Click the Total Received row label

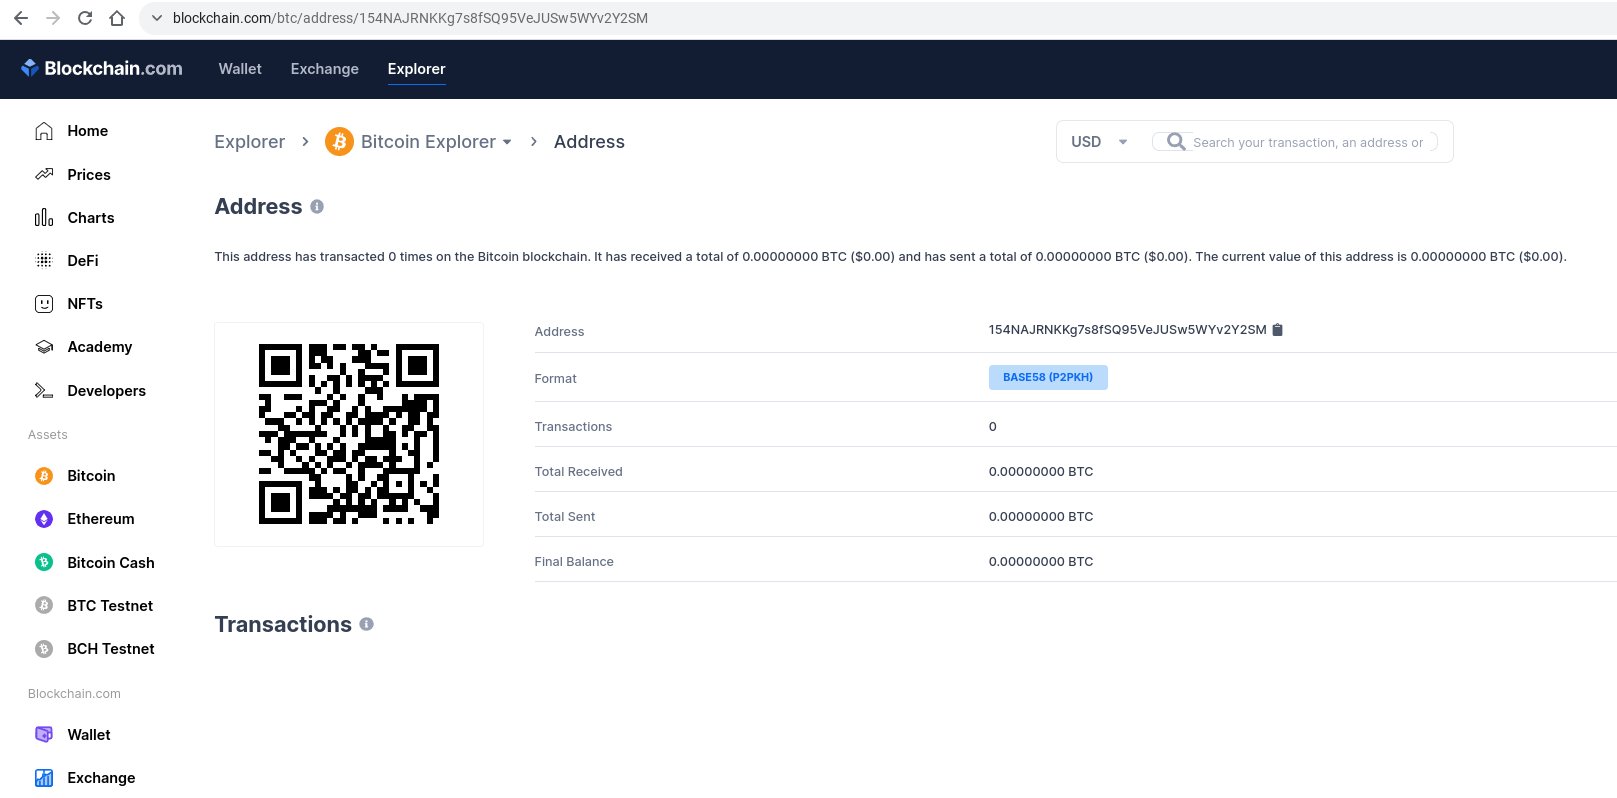[x=578, y=472]
